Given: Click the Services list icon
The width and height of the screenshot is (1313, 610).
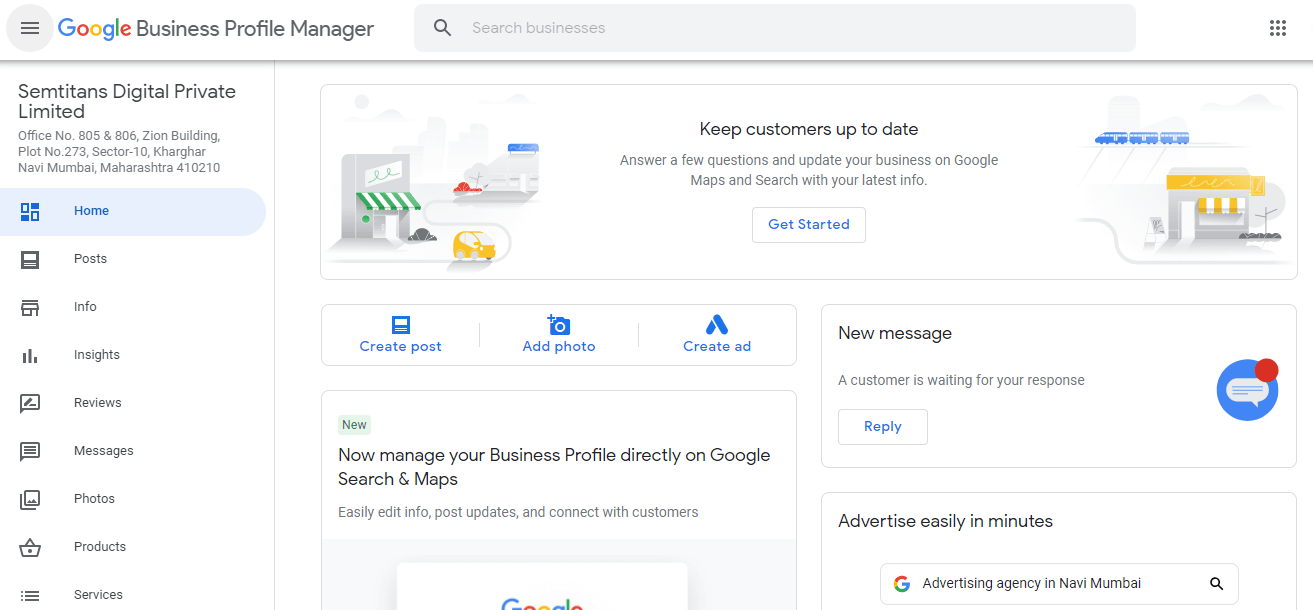Looking at the screenshot, I should click(30, 595).
